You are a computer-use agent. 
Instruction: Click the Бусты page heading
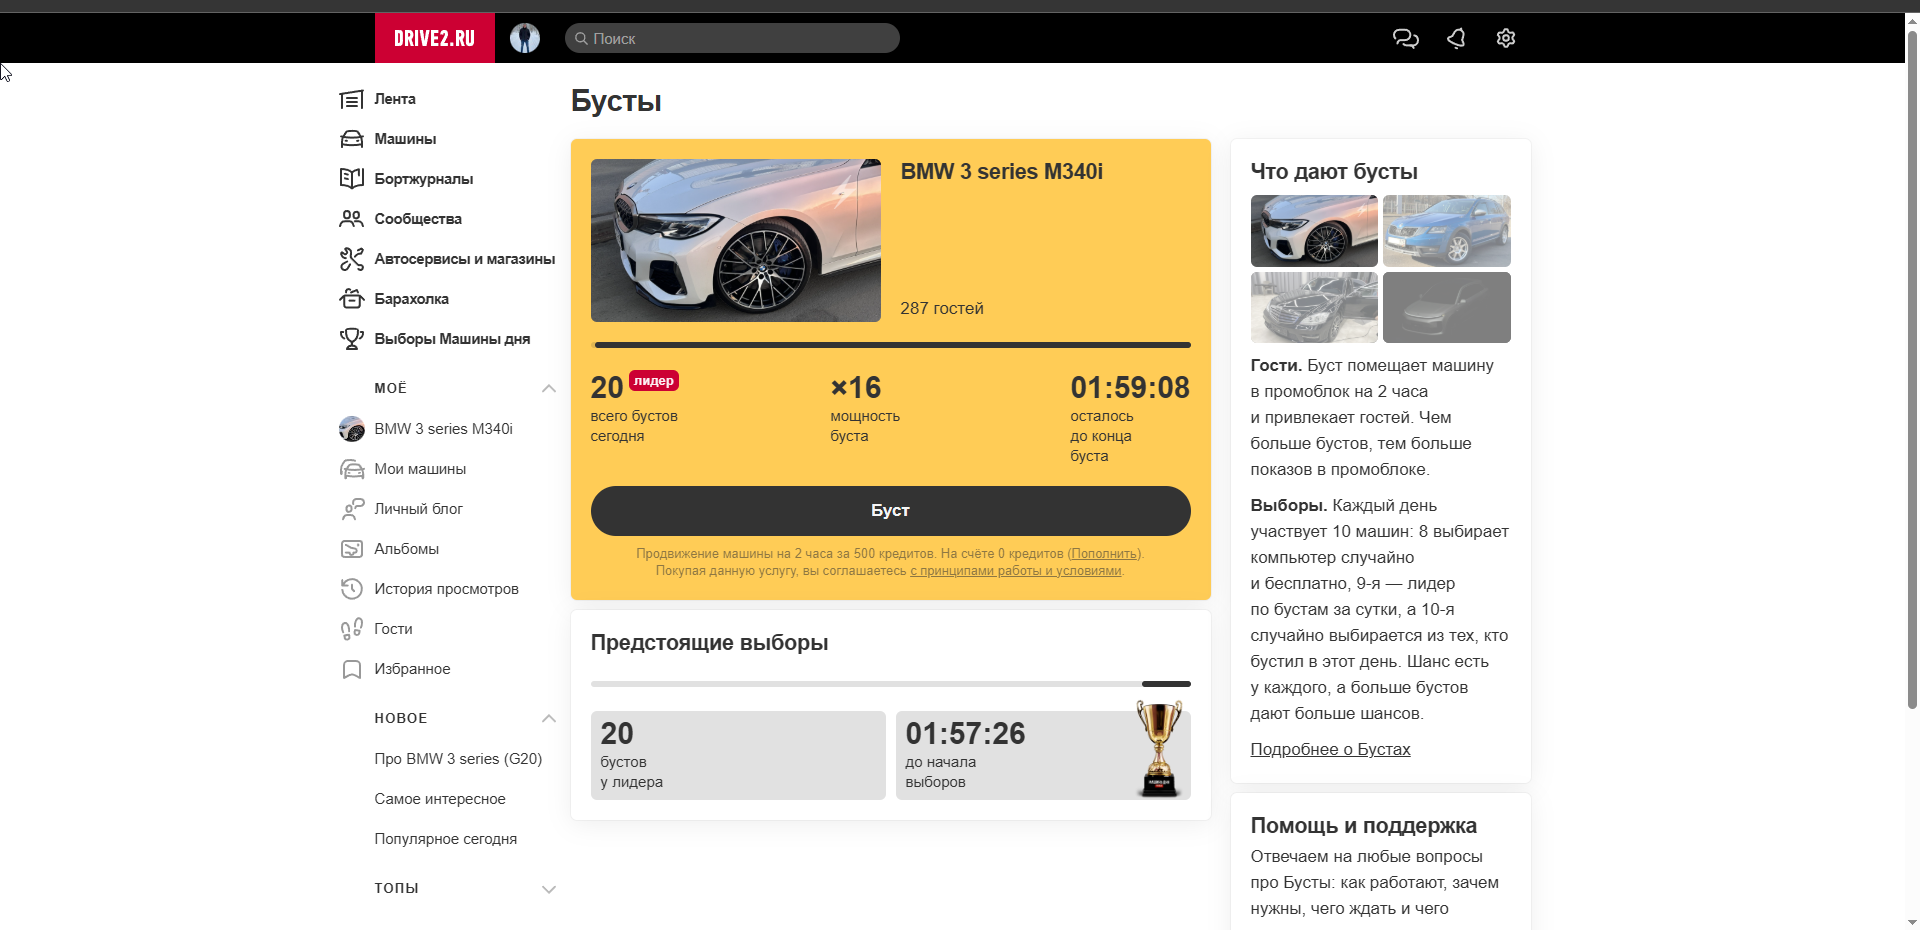coord(616,101)
